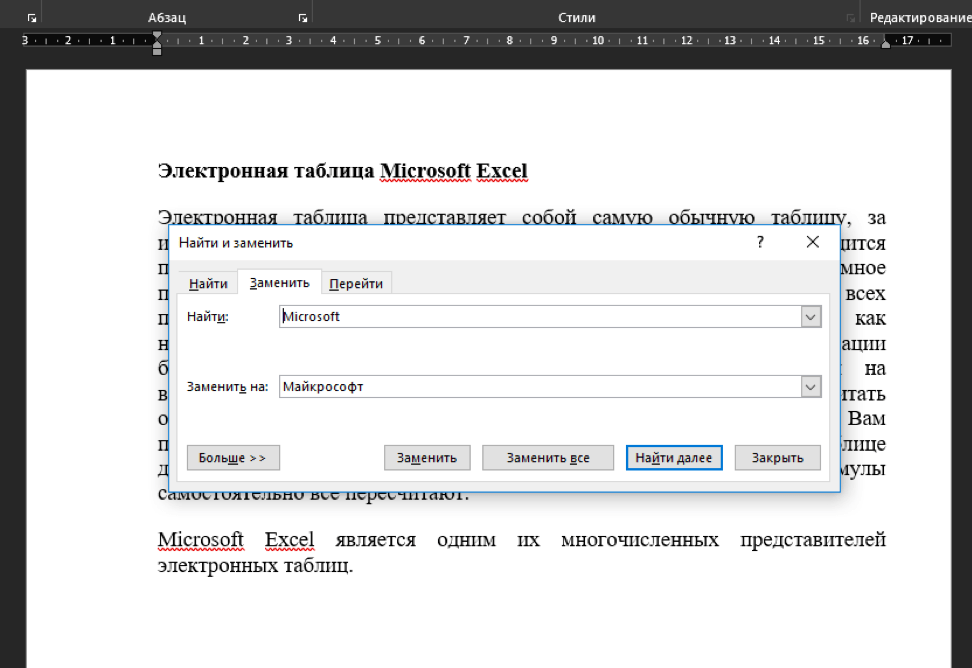Click the Найти далее button

[674, 458]
